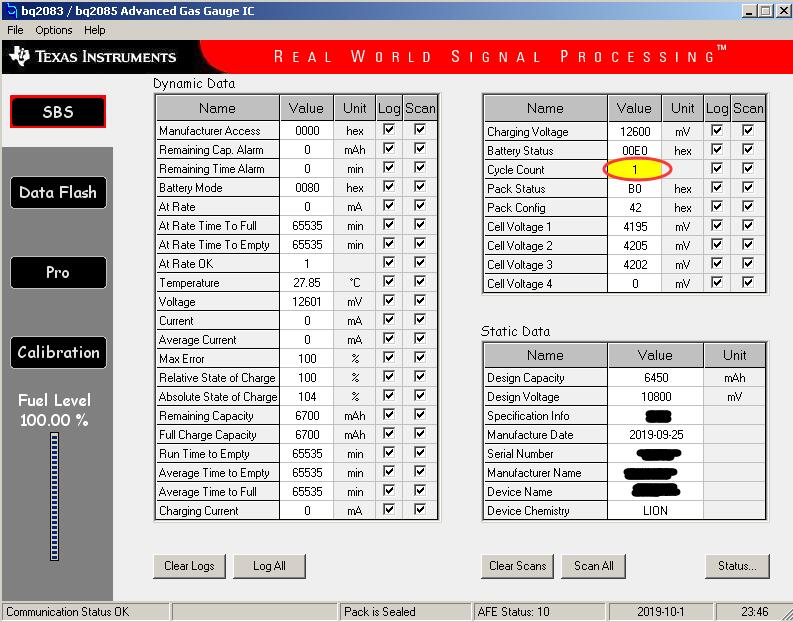Click the Design Capacity value 6450
Image resolution: width=793 pixels, height=622 pixels.
tap(656, 378)
